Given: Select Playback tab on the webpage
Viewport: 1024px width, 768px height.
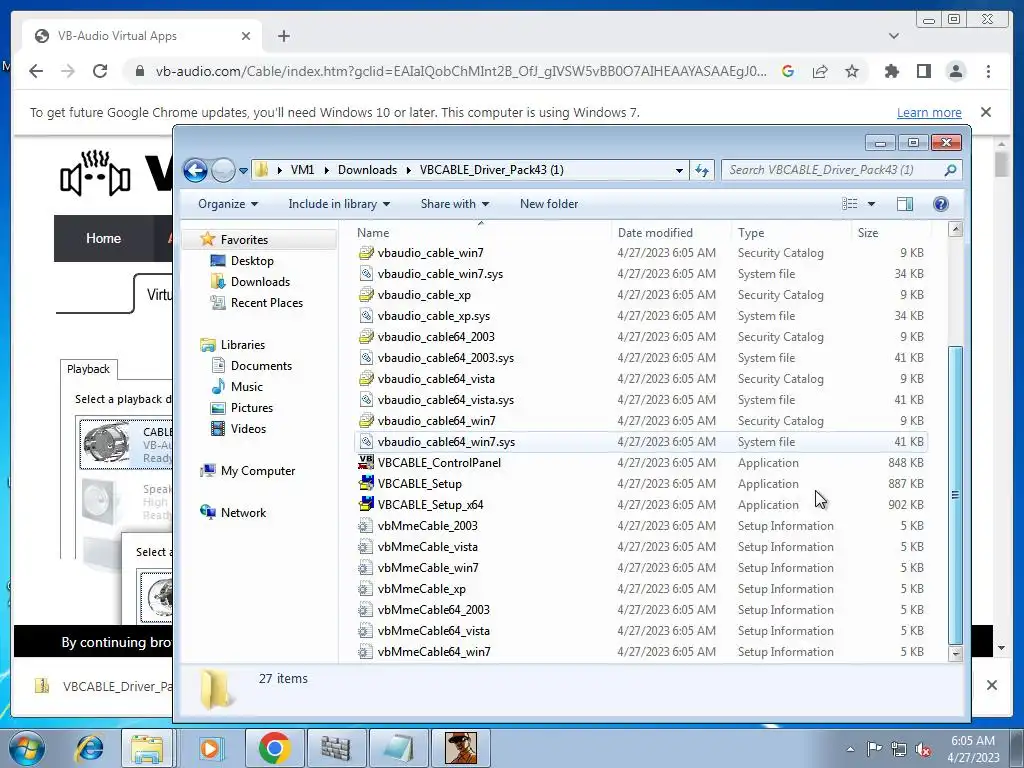Looking at the screenshot, I should click(x=88, y=369).
